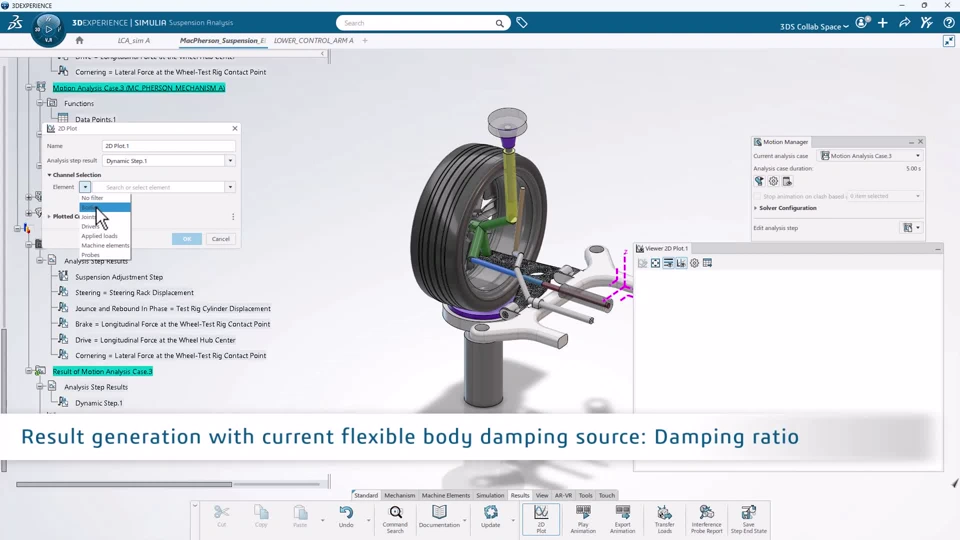Click the table export icon in Viewer 2D Plot
The height and width of the screenshot is (540, 960).
(707, 263)
